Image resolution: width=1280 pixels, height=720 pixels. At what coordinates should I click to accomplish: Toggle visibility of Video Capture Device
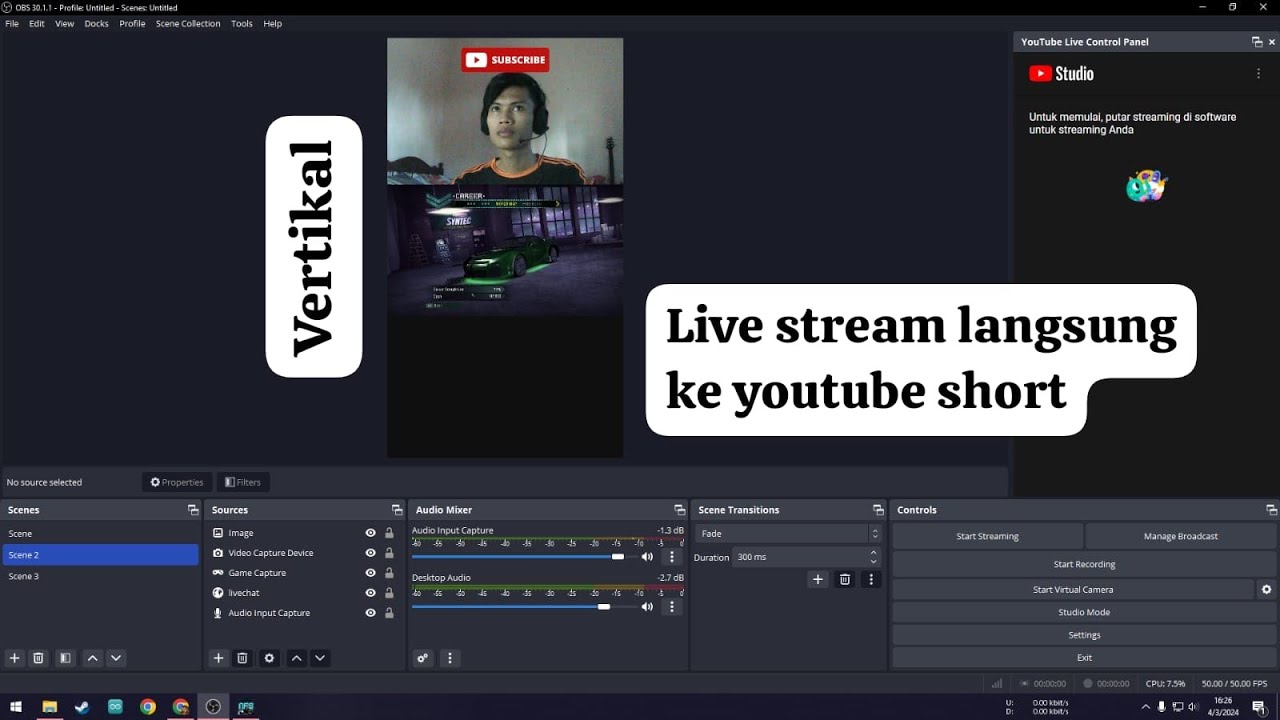click(x=371, y=553)
